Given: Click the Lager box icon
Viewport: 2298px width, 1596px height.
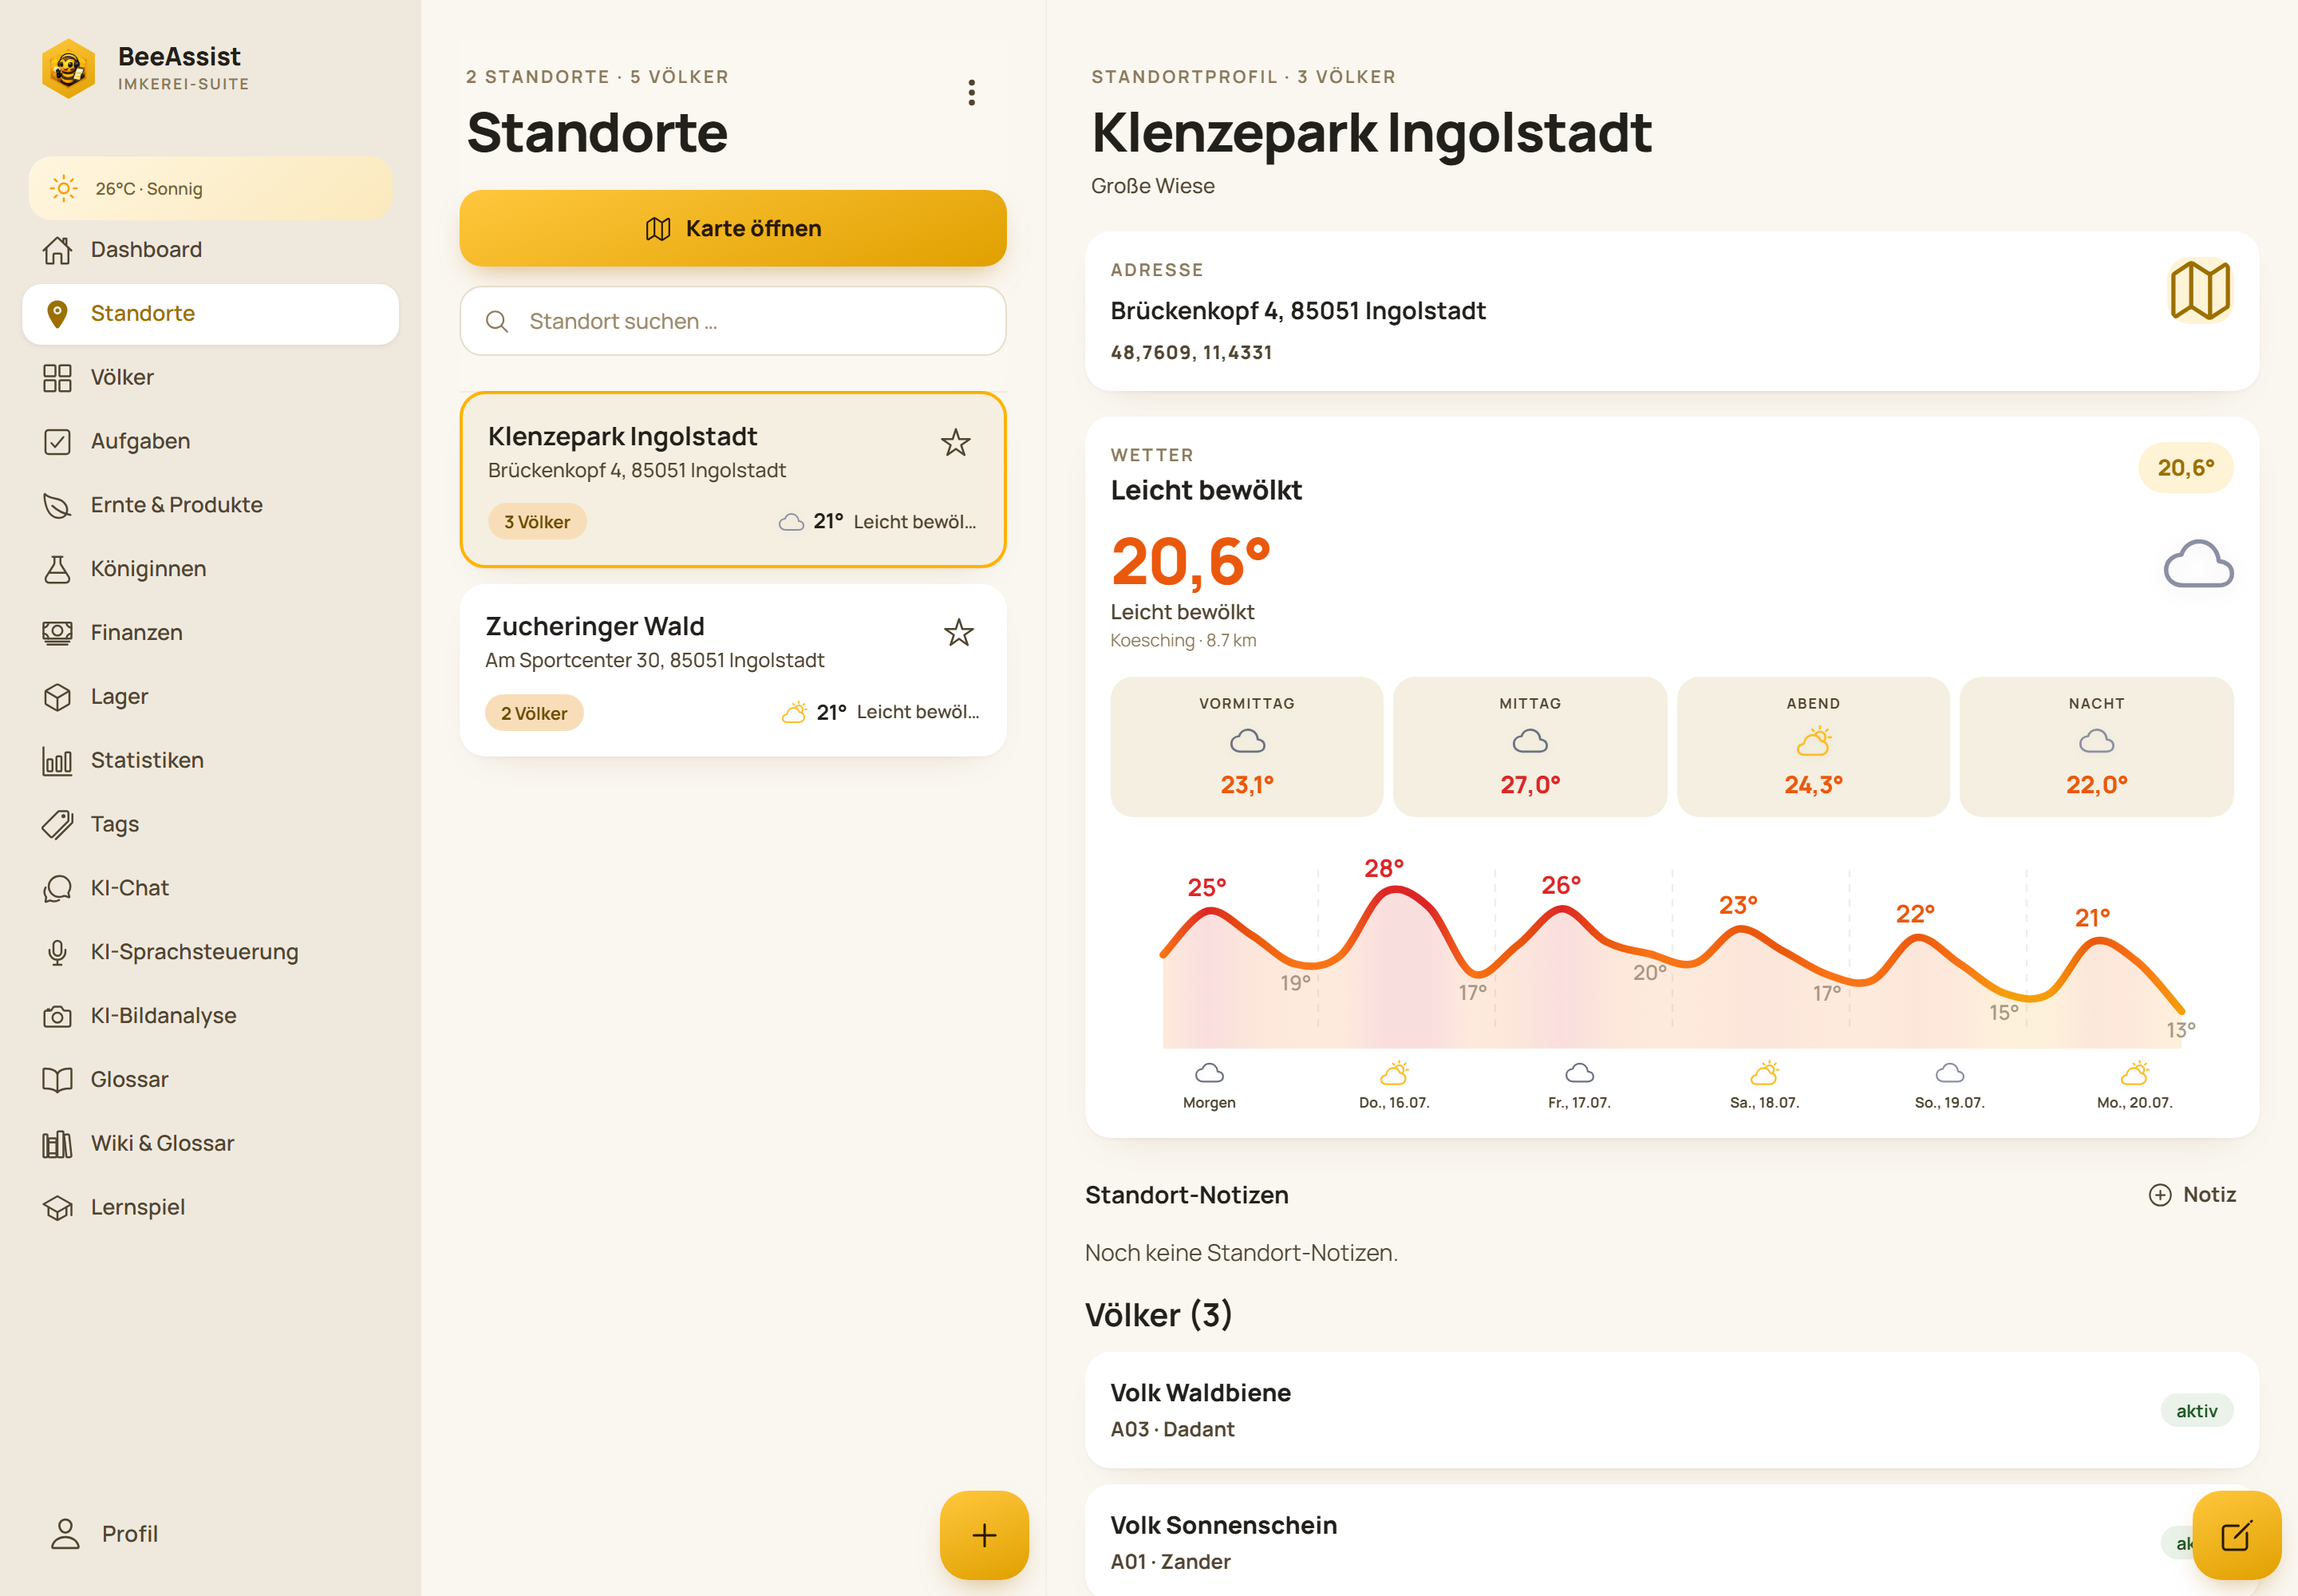Looking at the screenshot, I should [57, 697].
